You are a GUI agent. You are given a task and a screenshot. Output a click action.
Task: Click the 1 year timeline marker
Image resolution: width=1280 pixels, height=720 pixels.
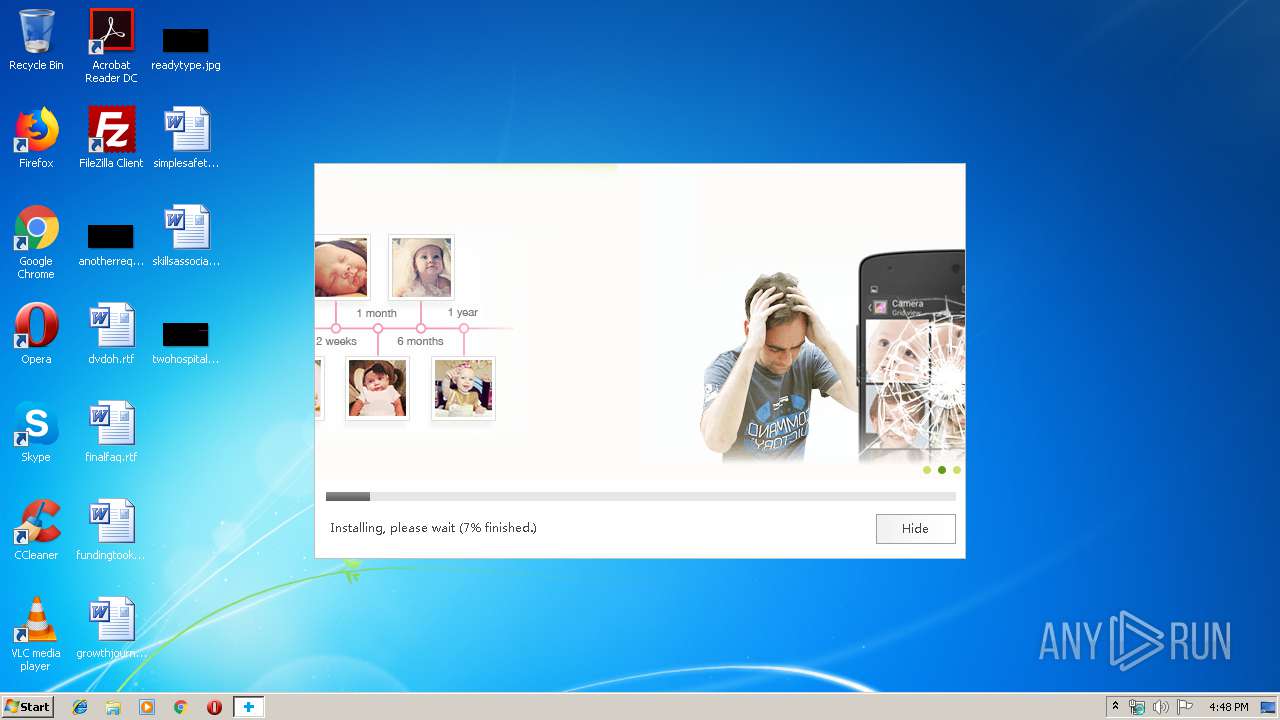(x=464, y=328)
